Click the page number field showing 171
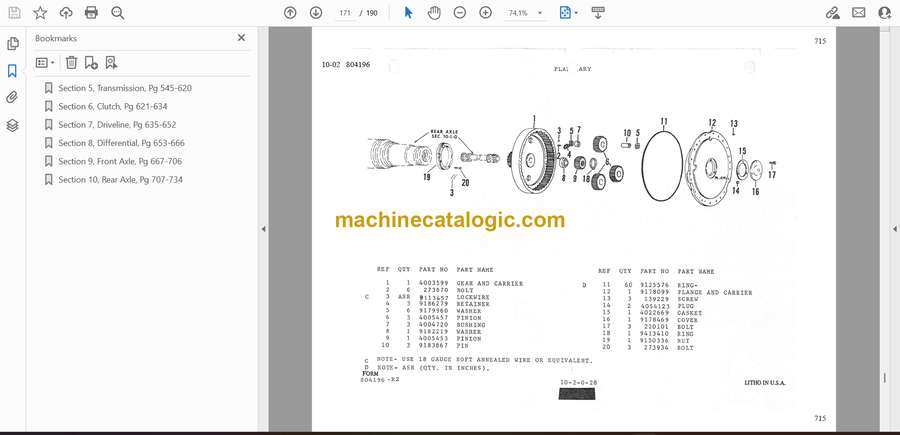The width and height of the screenshot is (900, 435). [345, 13]
